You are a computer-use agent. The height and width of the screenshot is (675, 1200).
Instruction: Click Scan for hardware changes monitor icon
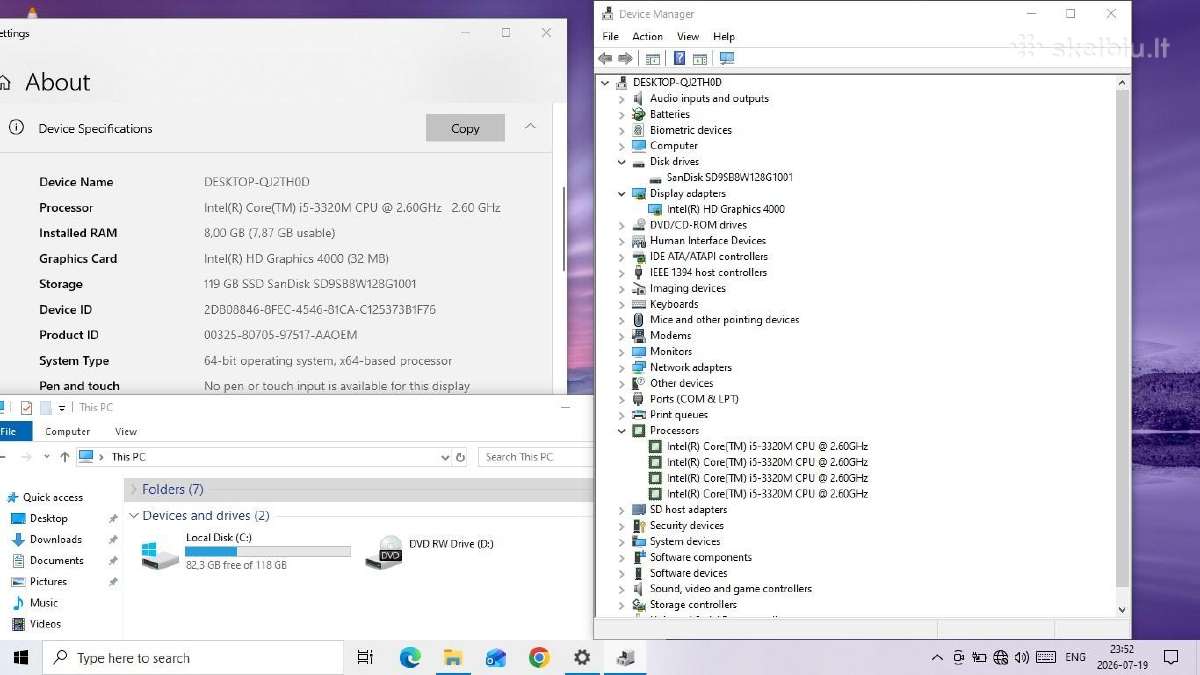727,59
